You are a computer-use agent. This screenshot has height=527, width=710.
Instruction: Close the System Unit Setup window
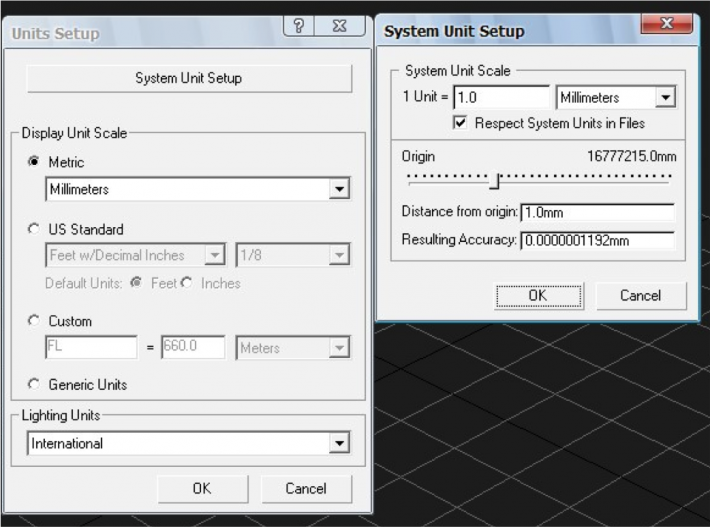(667, 23)
